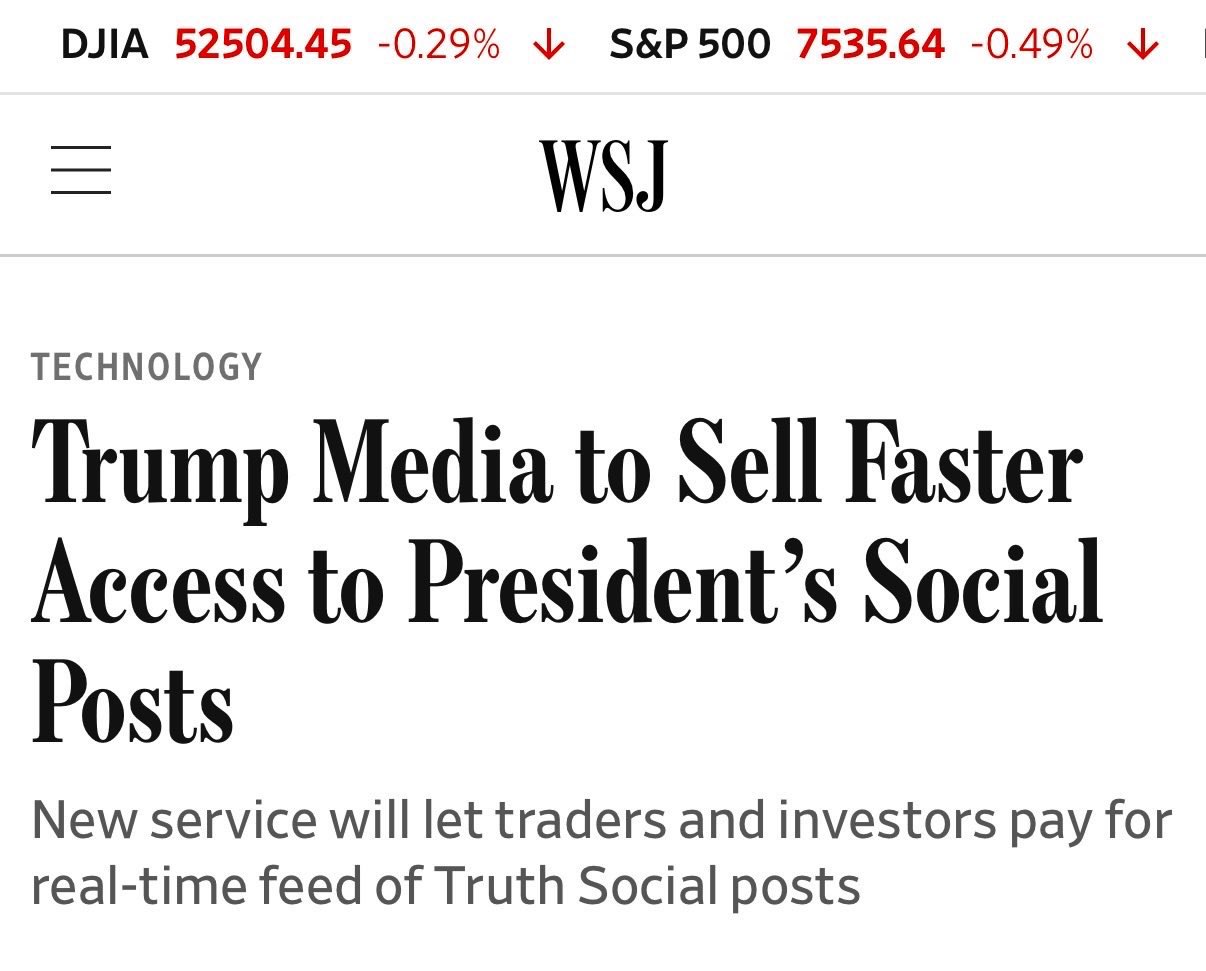The width and height of the screenshot is (1206, 971).
Task: Click "investors pay for" in the summary
Action: pyautogui.click(x=975, y=822)
